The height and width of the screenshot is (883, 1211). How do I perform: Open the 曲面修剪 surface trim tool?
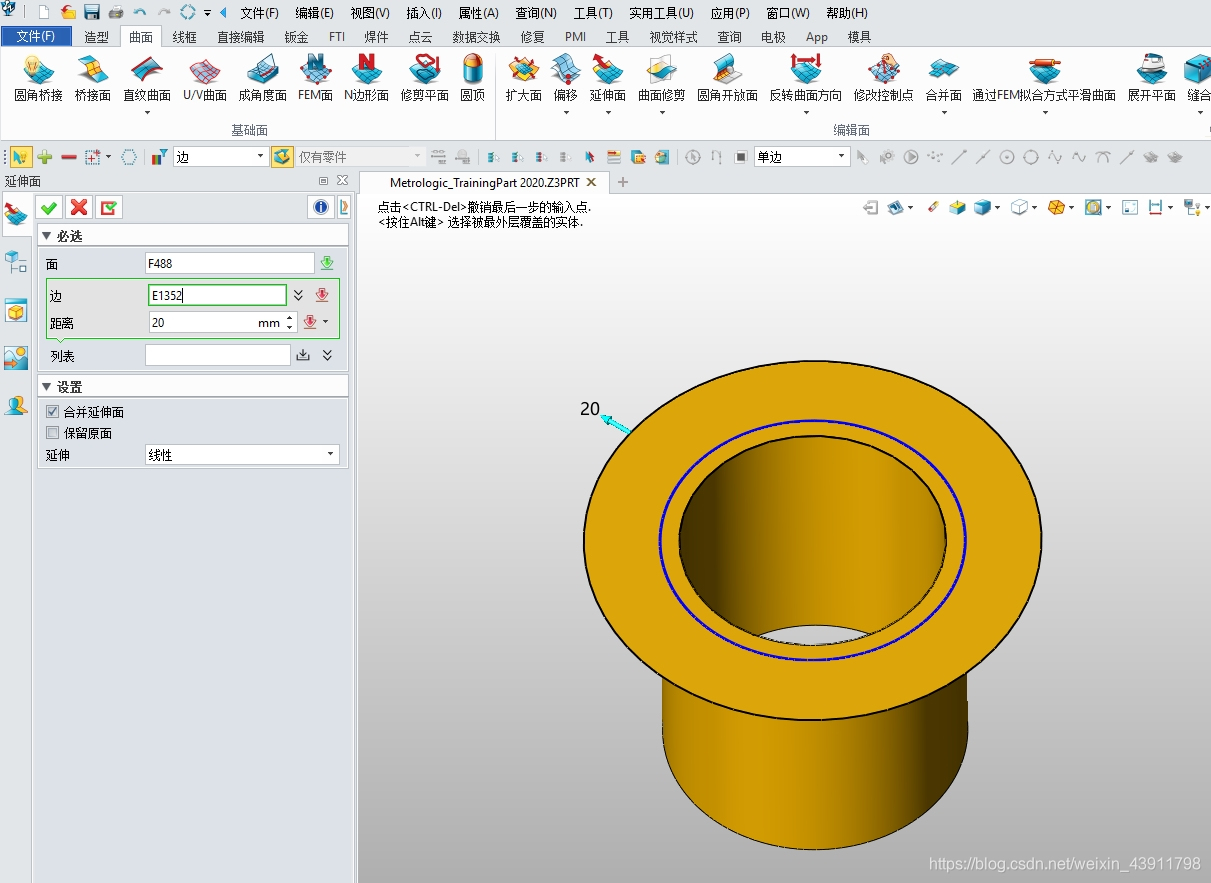(x=661, y=79)
